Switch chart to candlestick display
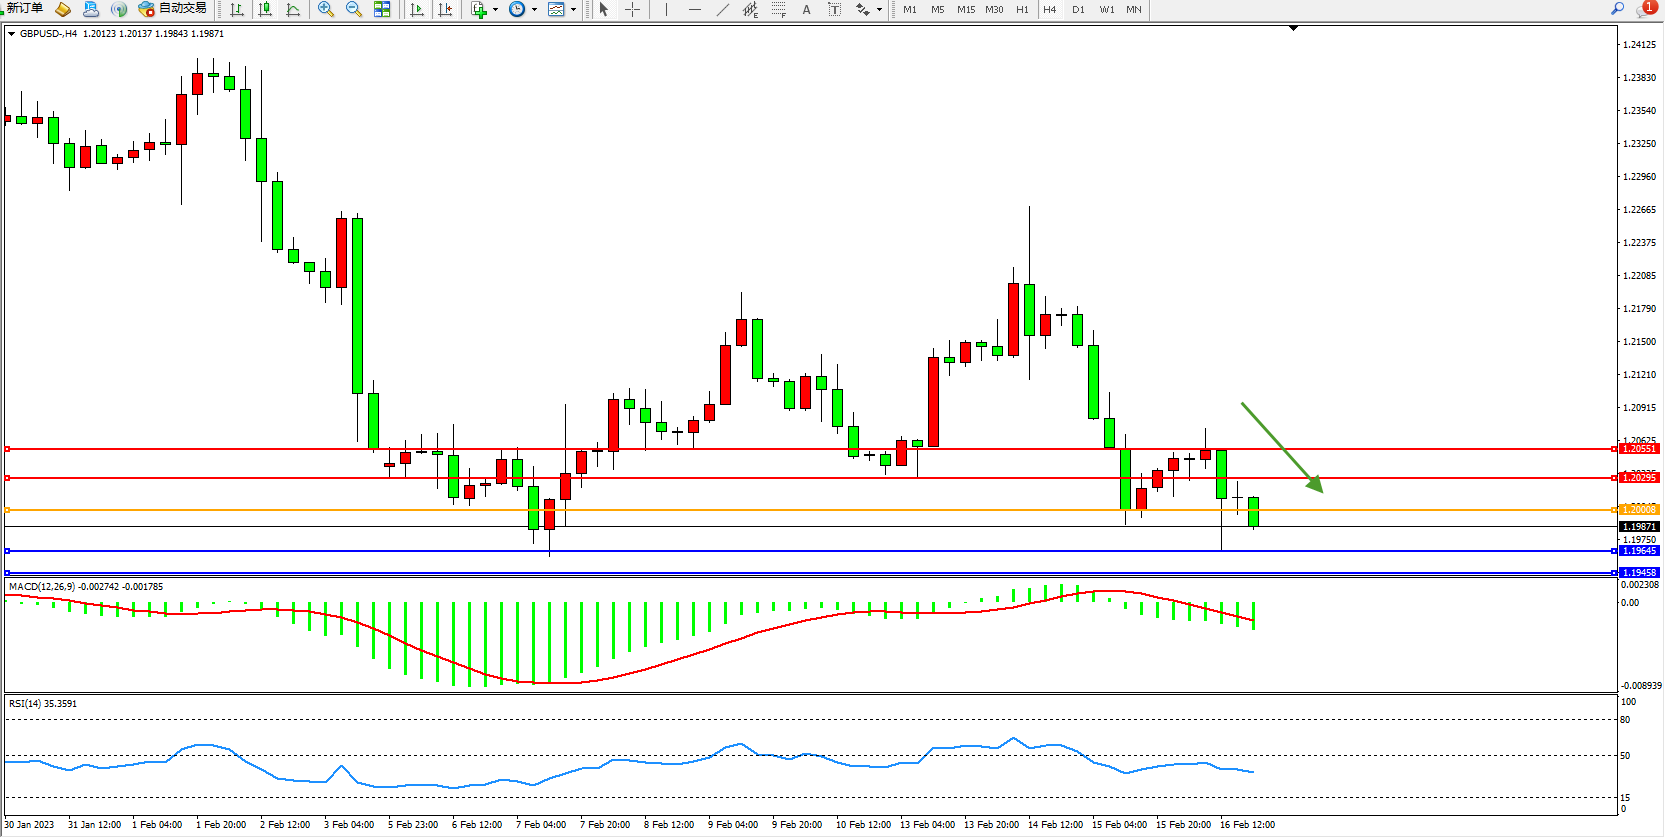 (x=265, y=9)
